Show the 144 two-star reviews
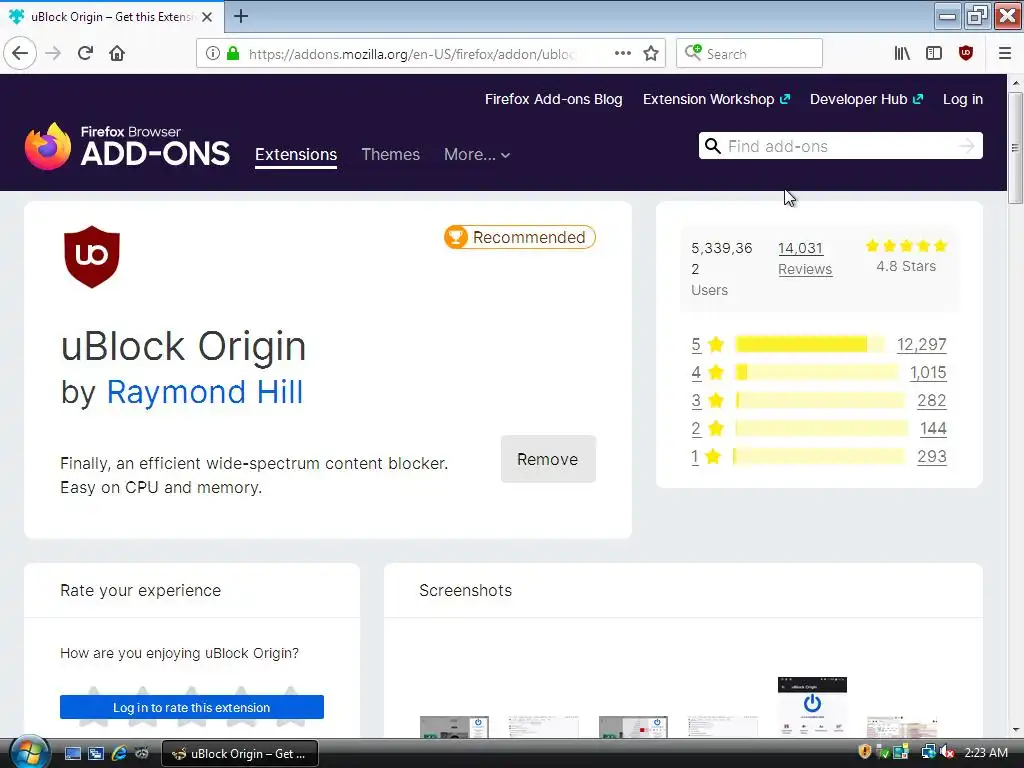Viewport: 1024px width, 768px height. (933, 428)
